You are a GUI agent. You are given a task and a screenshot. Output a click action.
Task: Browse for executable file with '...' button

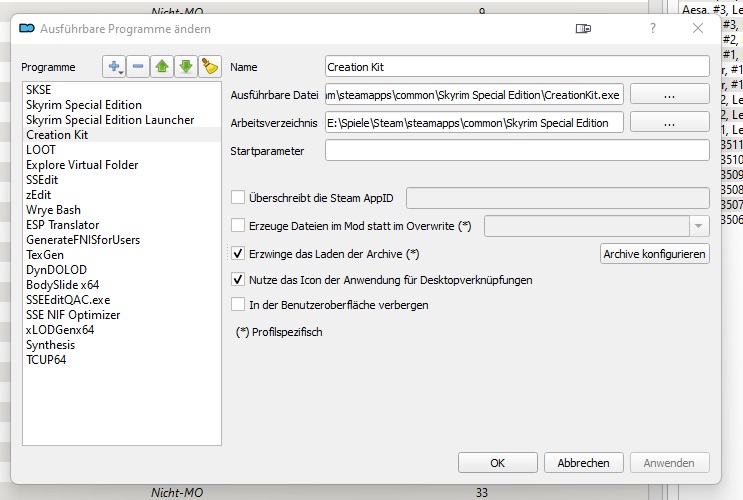coord(669,95)
